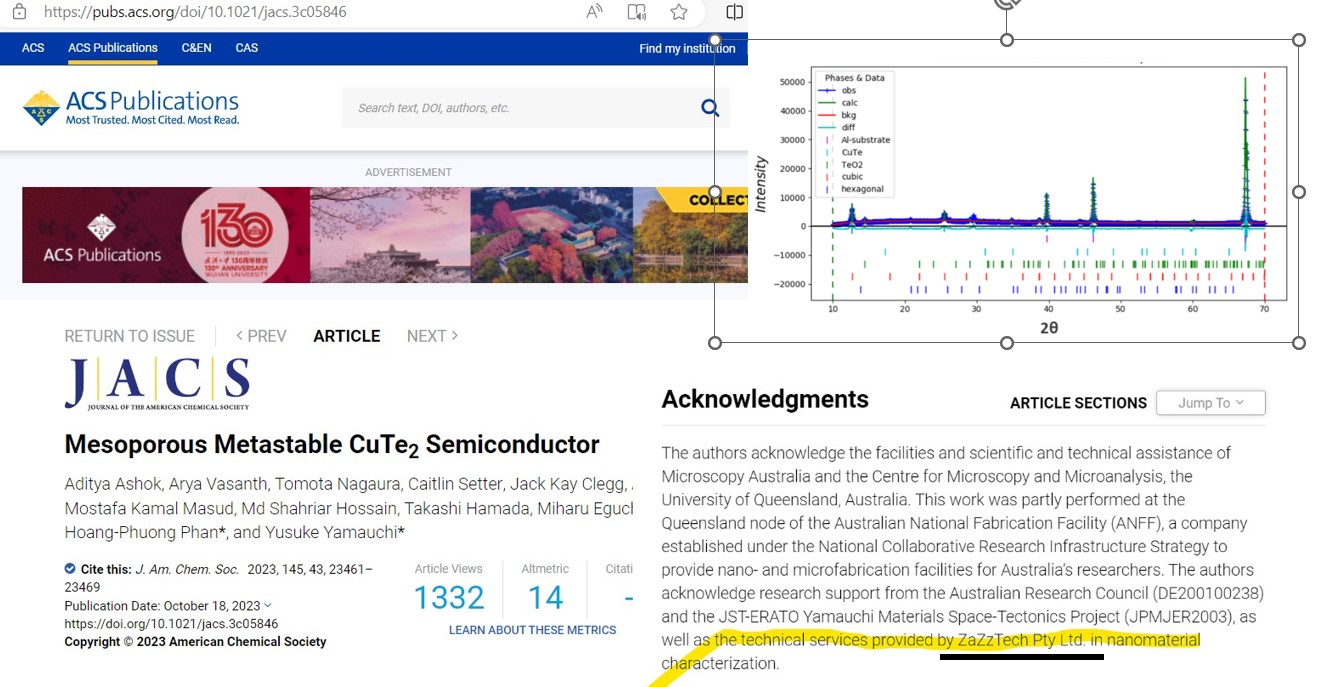Image resolution: width=1323 pixels, height=687 pixels.
Task: Open the Jump To dropdown
Action: [x=1210, y=403]
